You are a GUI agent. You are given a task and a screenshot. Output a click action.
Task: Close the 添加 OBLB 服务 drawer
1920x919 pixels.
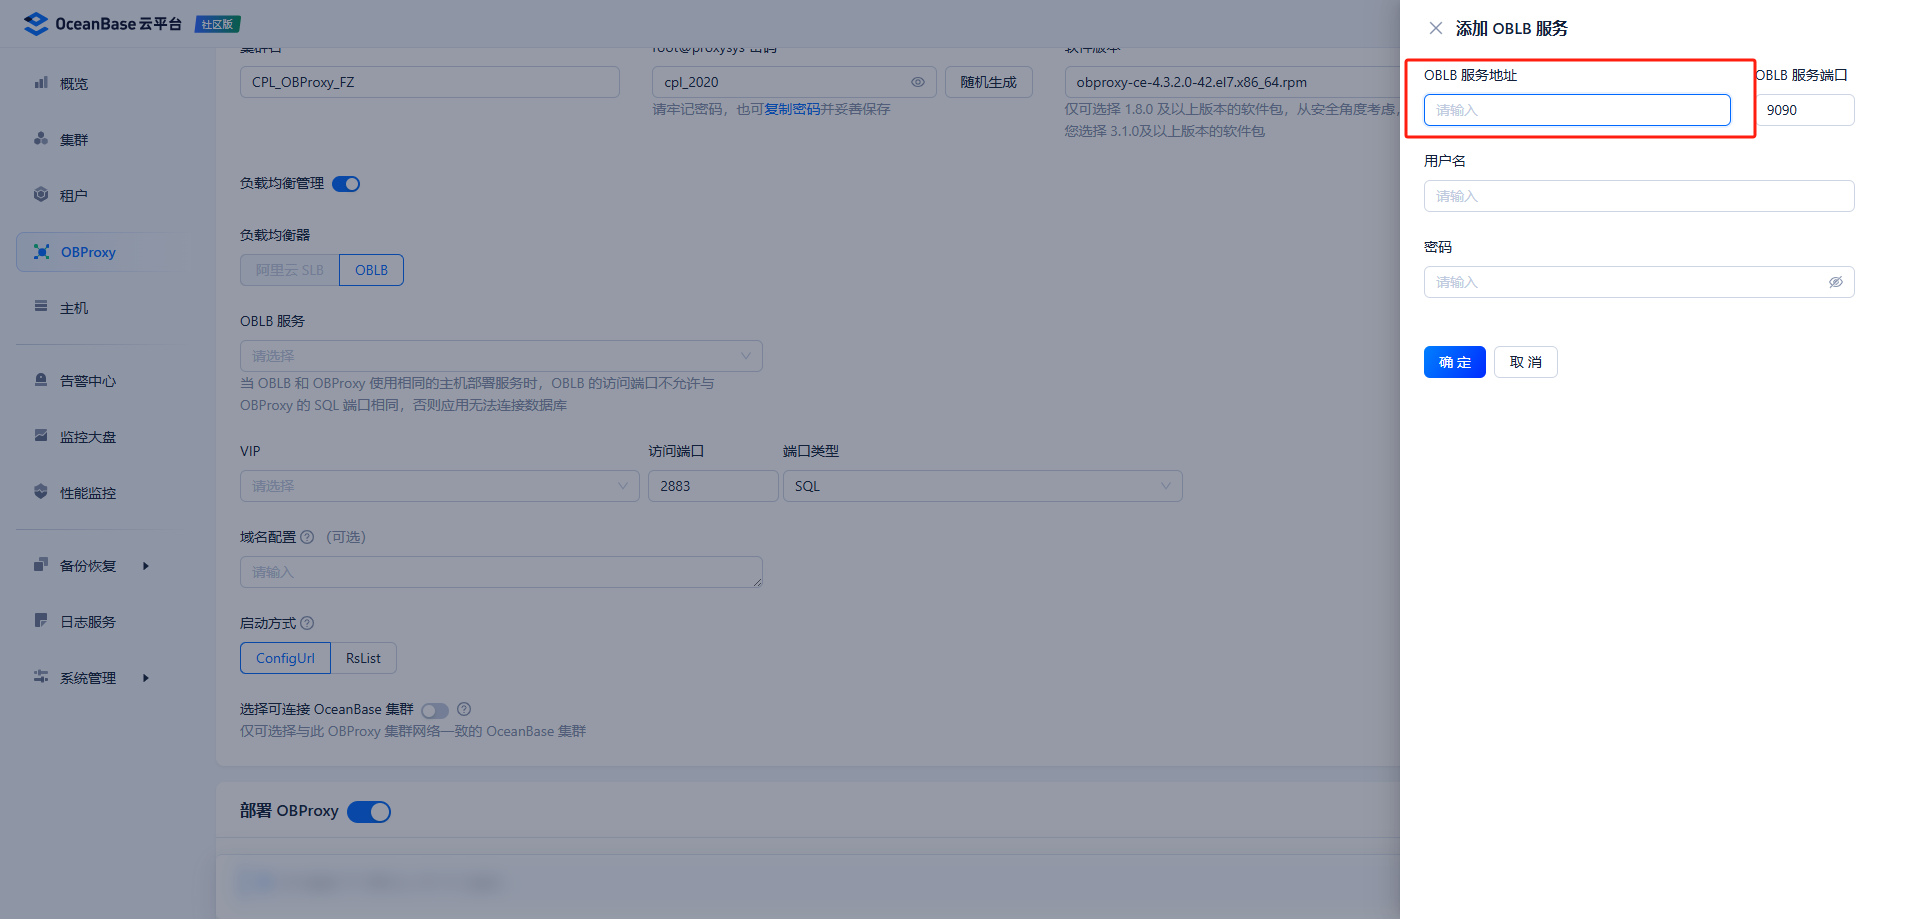(1436, 28)
